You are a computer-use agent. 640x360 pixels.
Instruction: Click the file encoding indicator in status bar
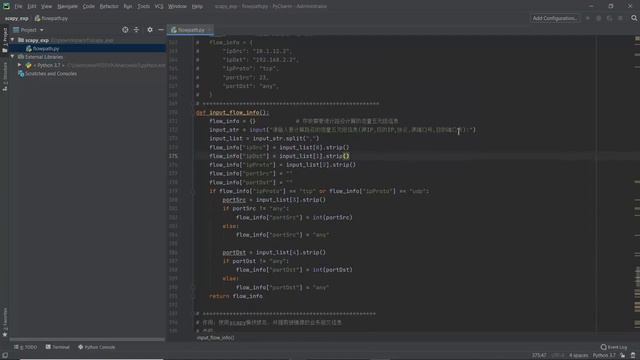(558, 356)
